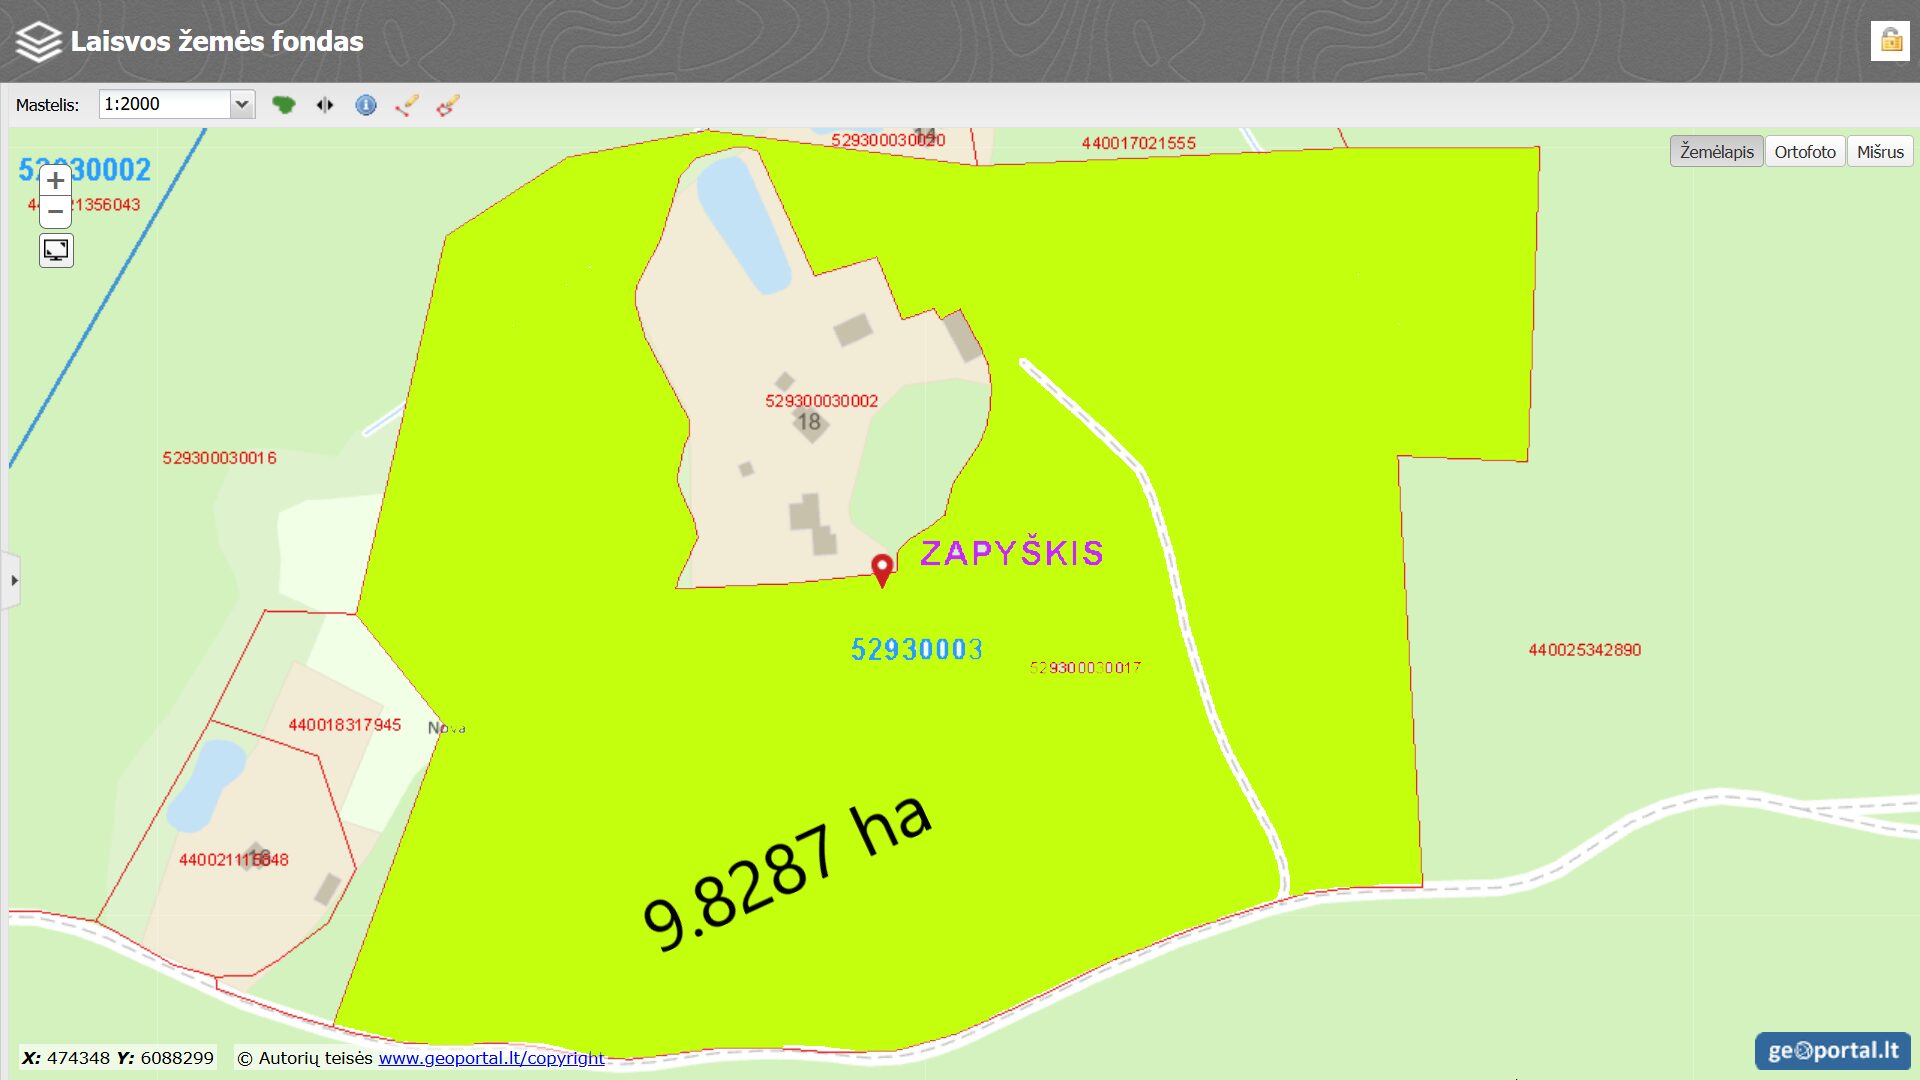Select the area measurement tool
The height and width of the screenshot is (1080, 1920).
coord(447,105)
